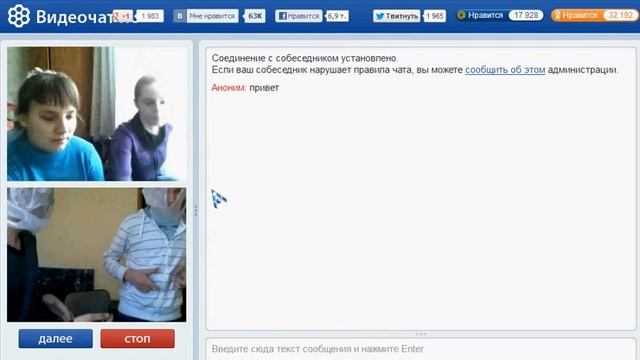This screenshot has width=640, height=360.
Task: Click the Mail.ru @ icon
Action: [x=461, y=16]
